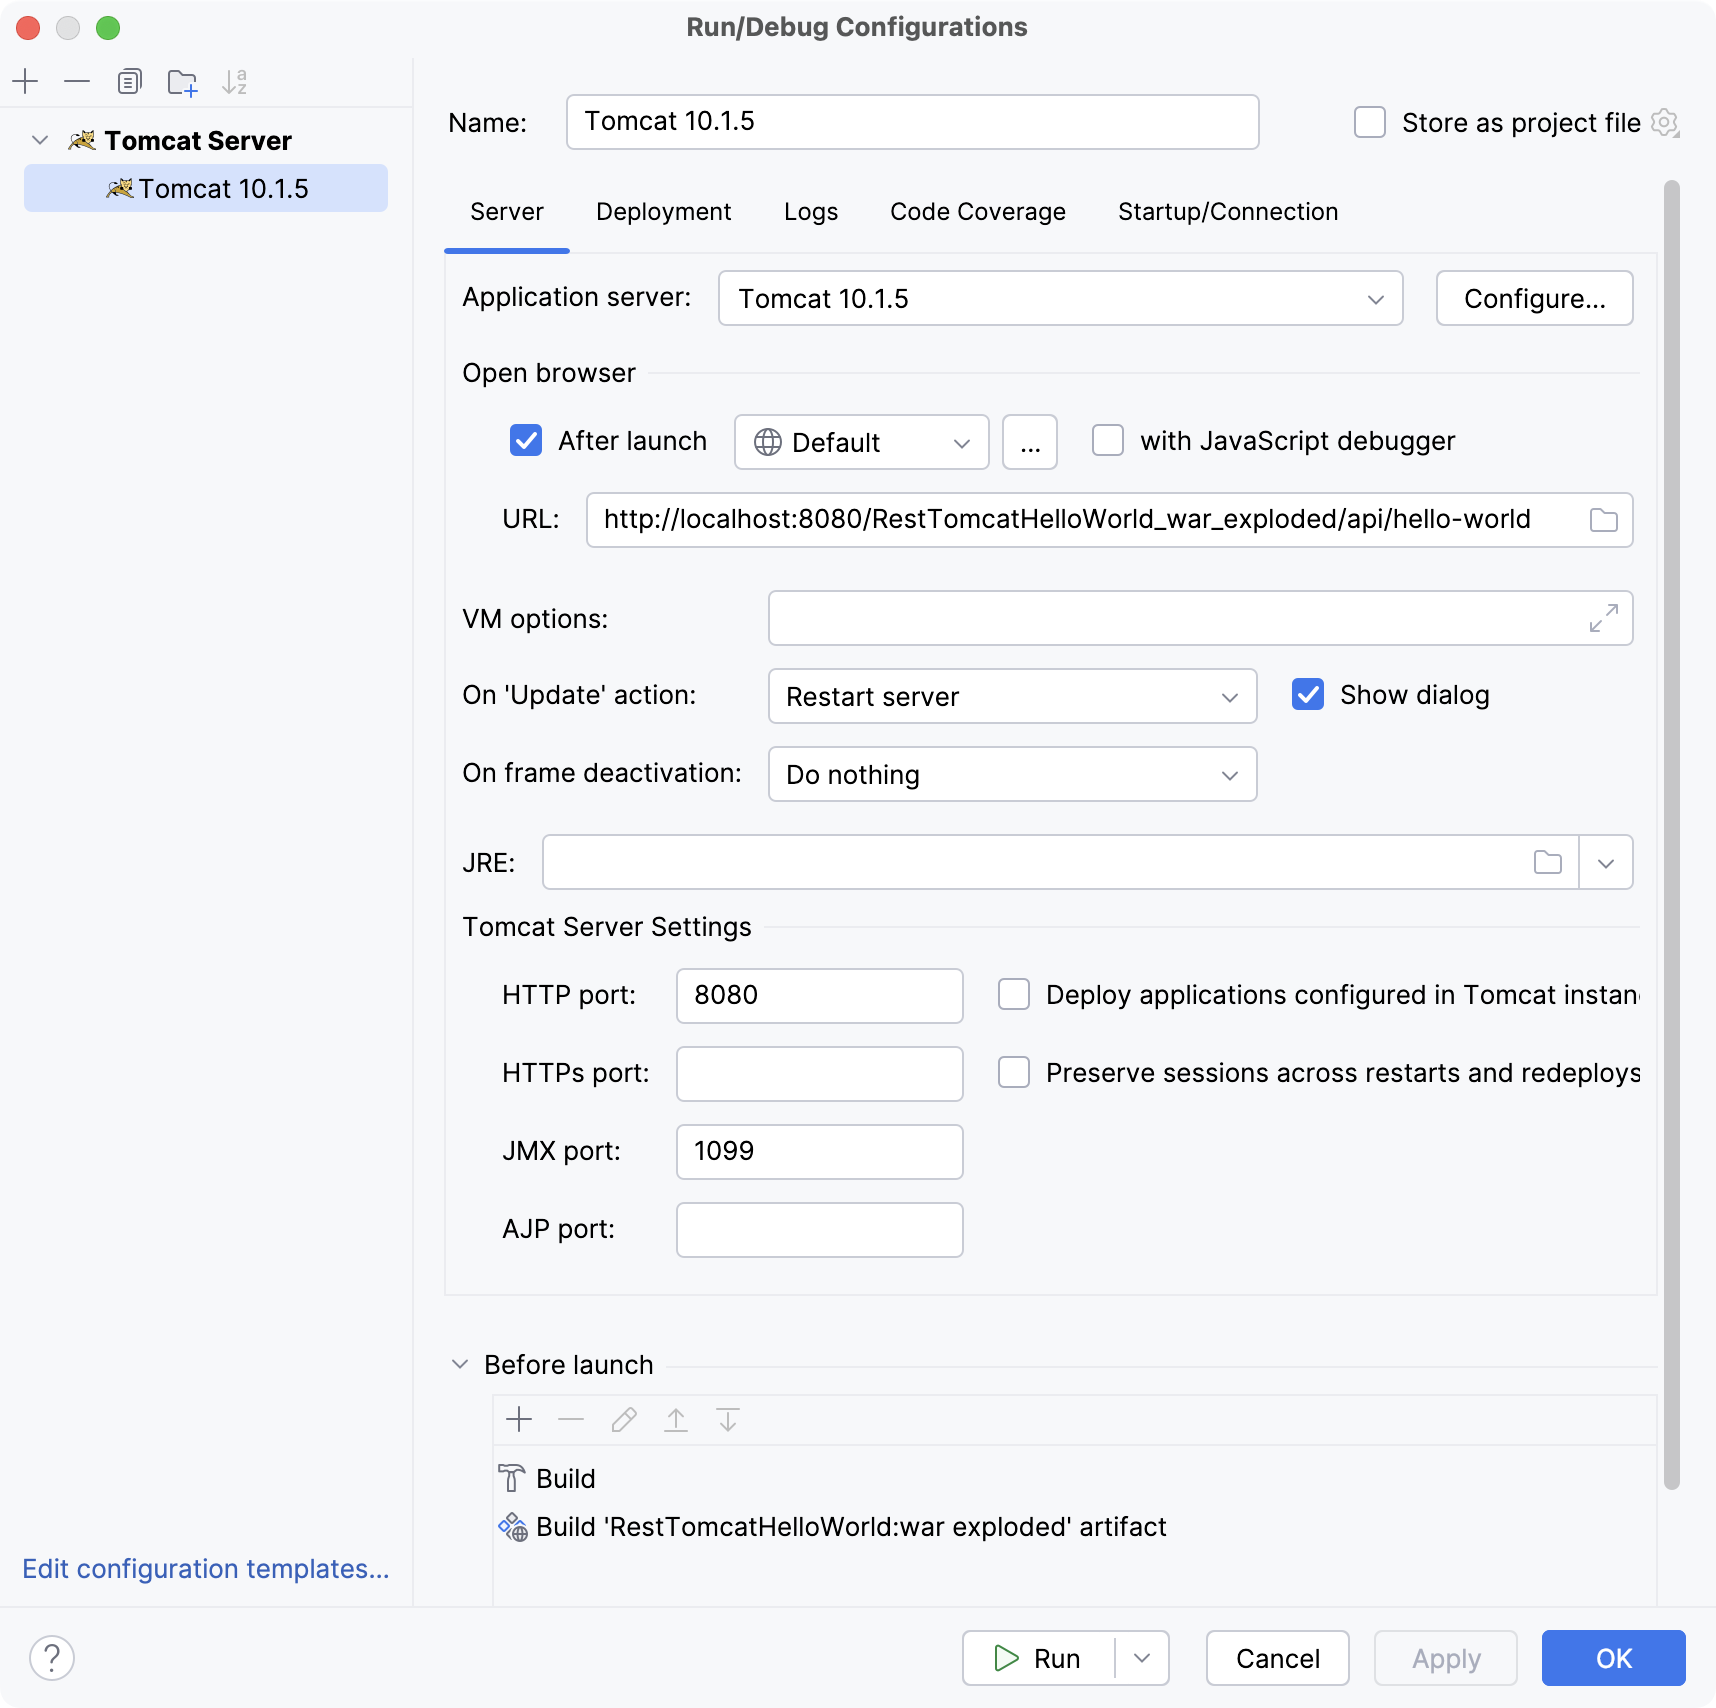Sort configurations alphabetically
This screenshot has height=1708, width=1716.
[x=235, y=82]
